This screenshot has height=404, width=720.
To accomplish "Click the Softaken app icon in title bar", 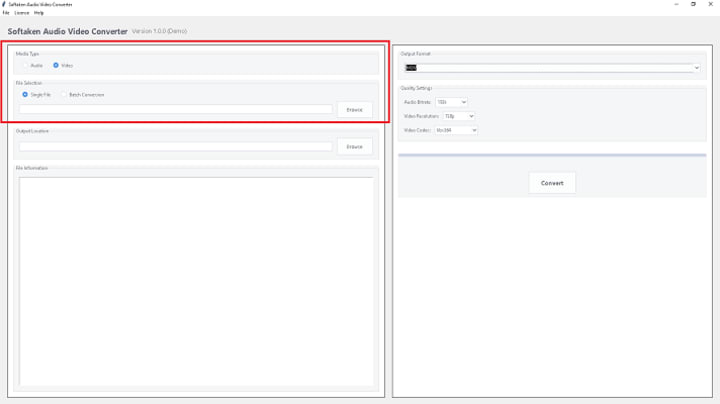I will tap(4, 4).
